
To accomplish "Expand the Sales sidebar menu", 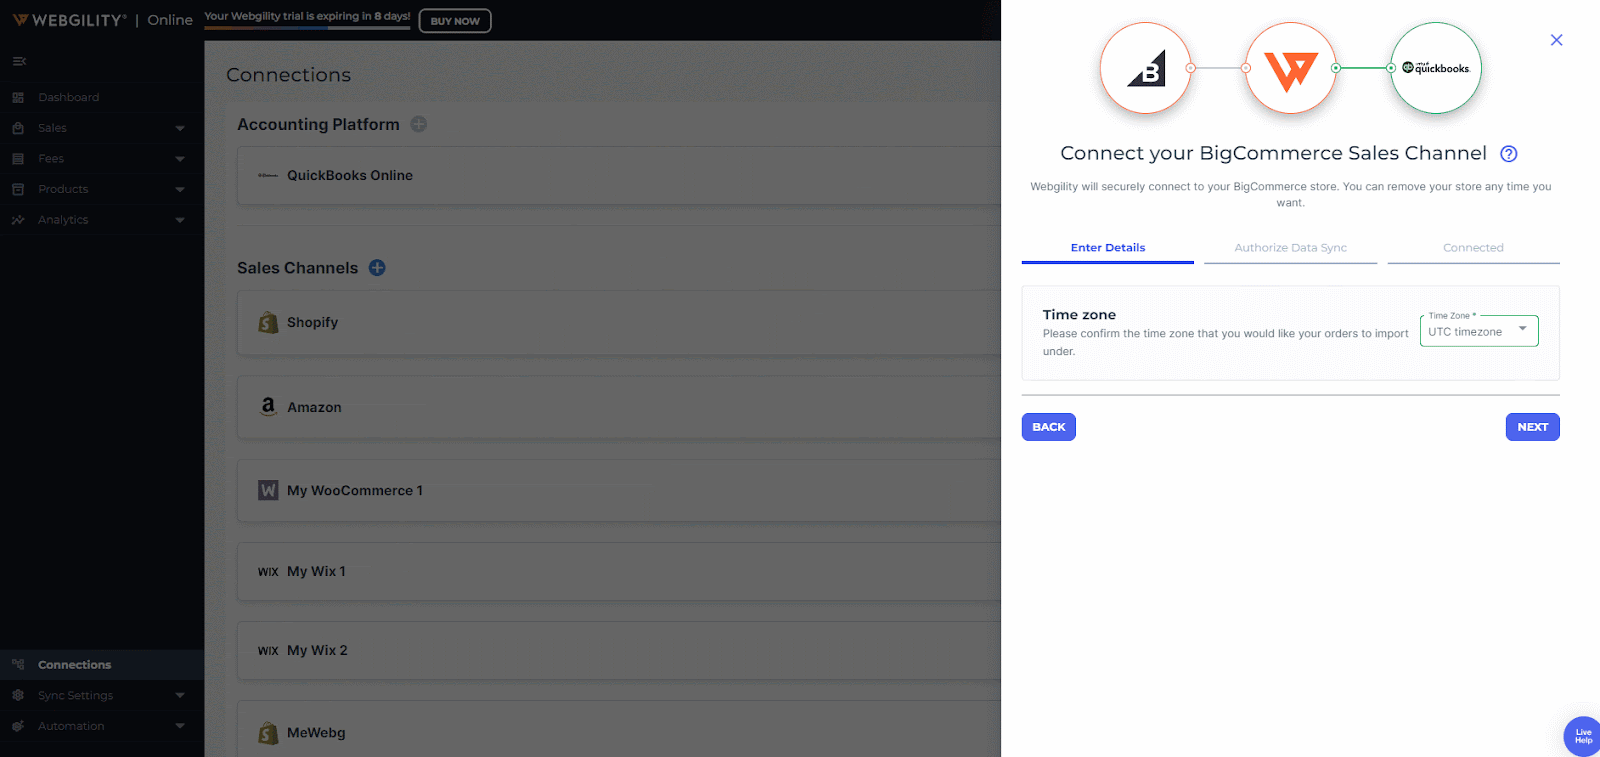I will point(100,128).
